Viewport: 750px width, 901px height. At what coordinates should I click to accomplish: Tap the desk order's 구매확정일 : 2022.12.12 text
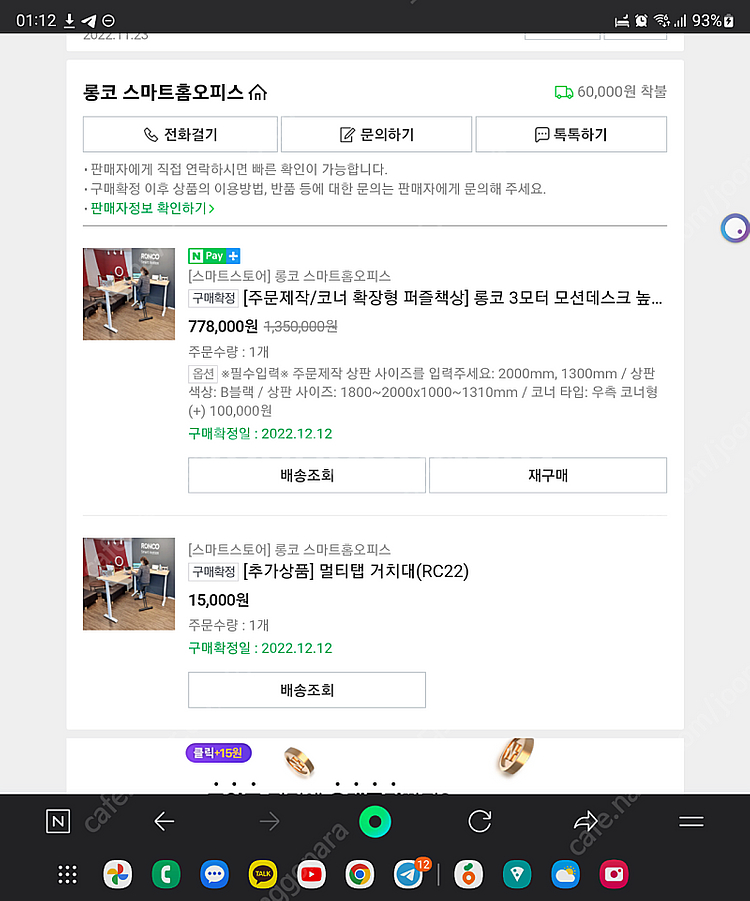tap(260, 433)
